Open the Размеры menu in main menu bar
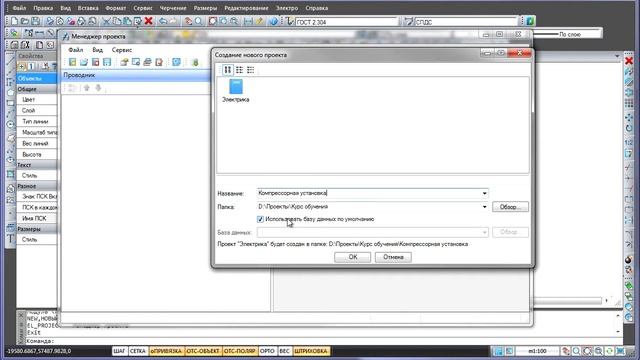Viewport: 640px width, 360px height. pos(205,8)
